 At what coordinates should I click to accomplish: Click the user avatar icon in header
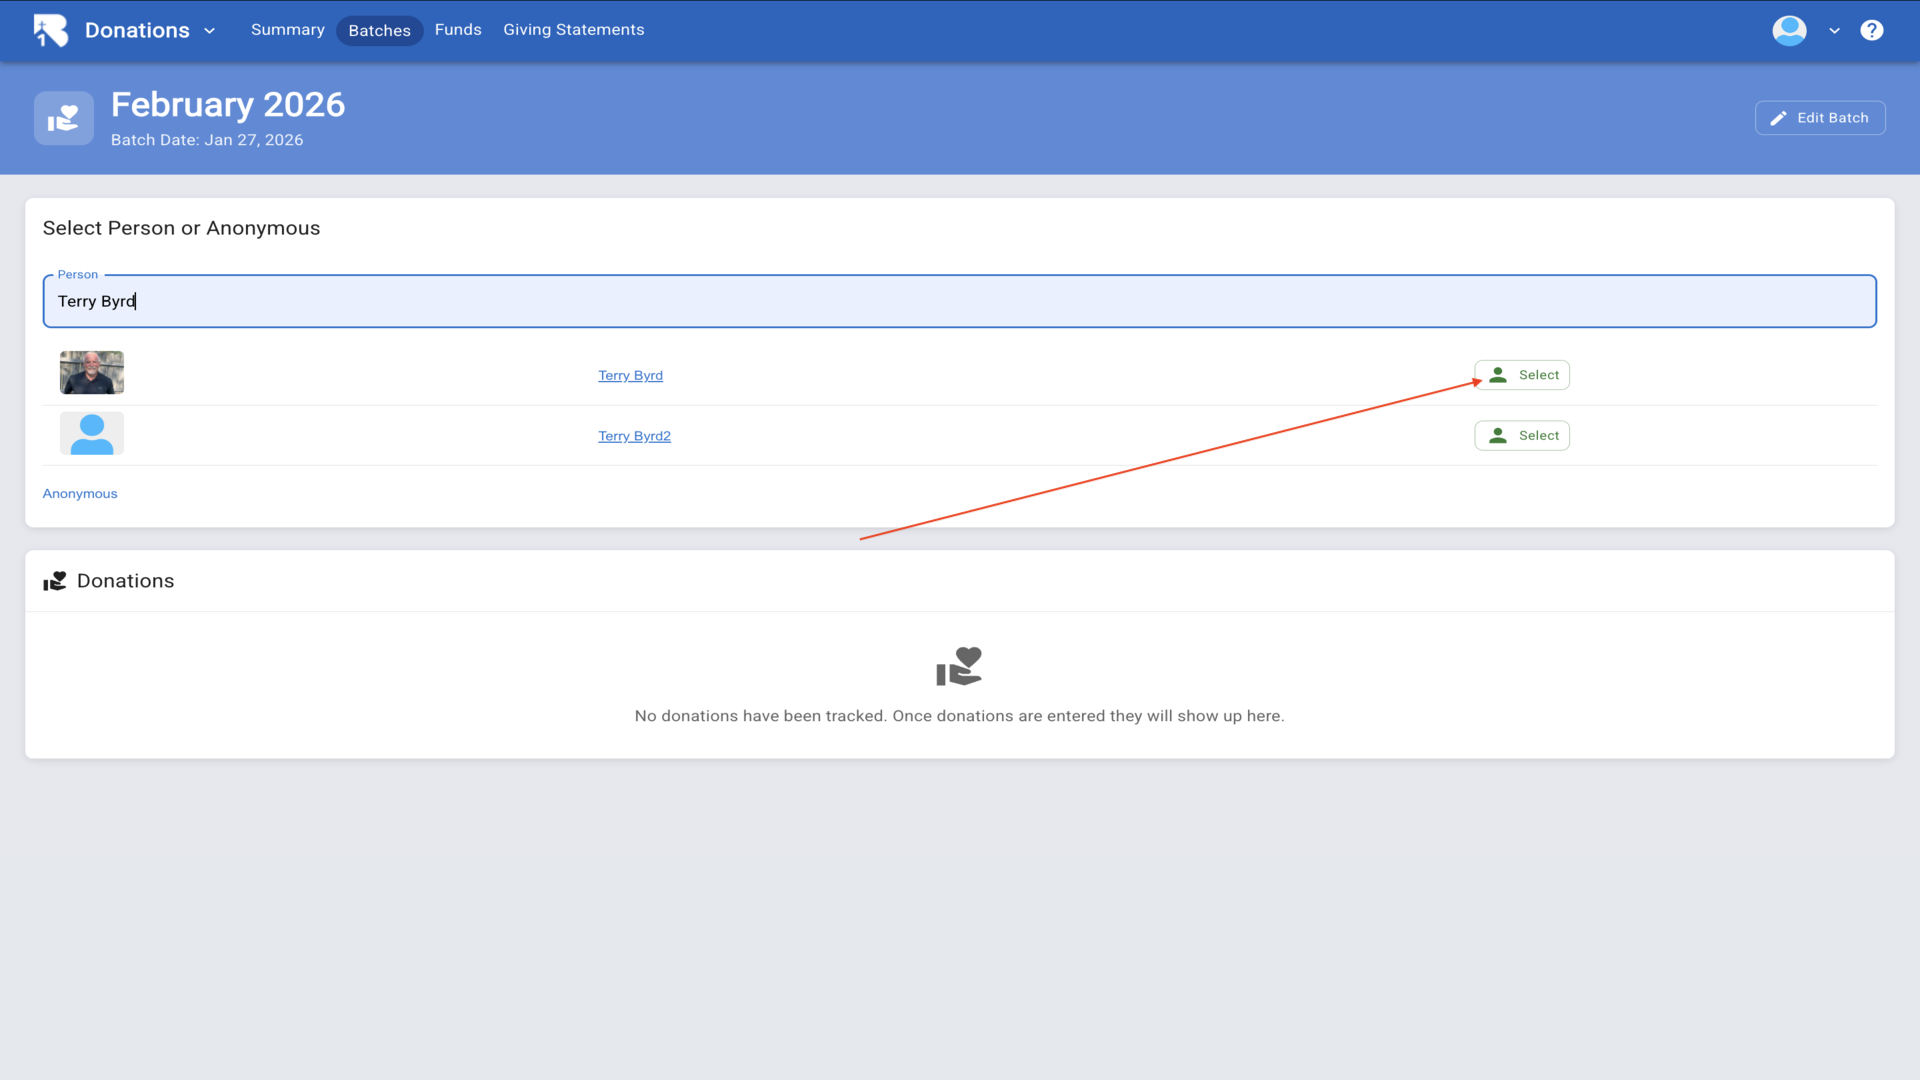coord(1789,30)
